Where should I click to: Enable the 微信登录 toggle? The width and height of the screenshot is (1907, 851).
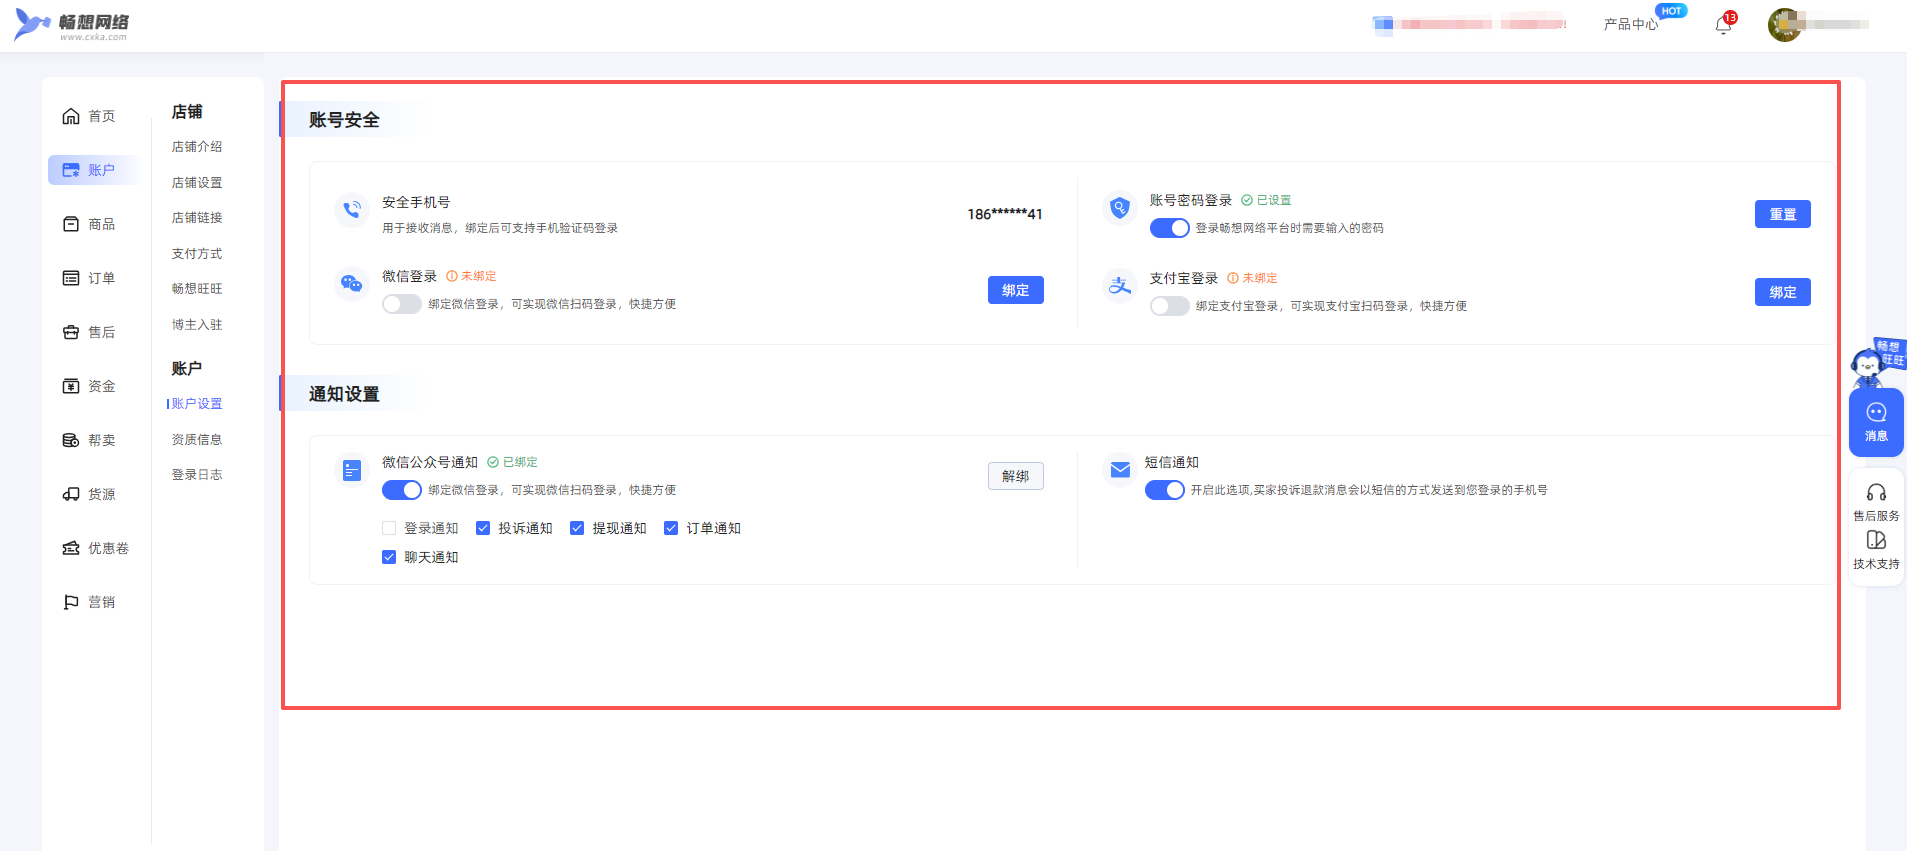(x=402, y=304)
